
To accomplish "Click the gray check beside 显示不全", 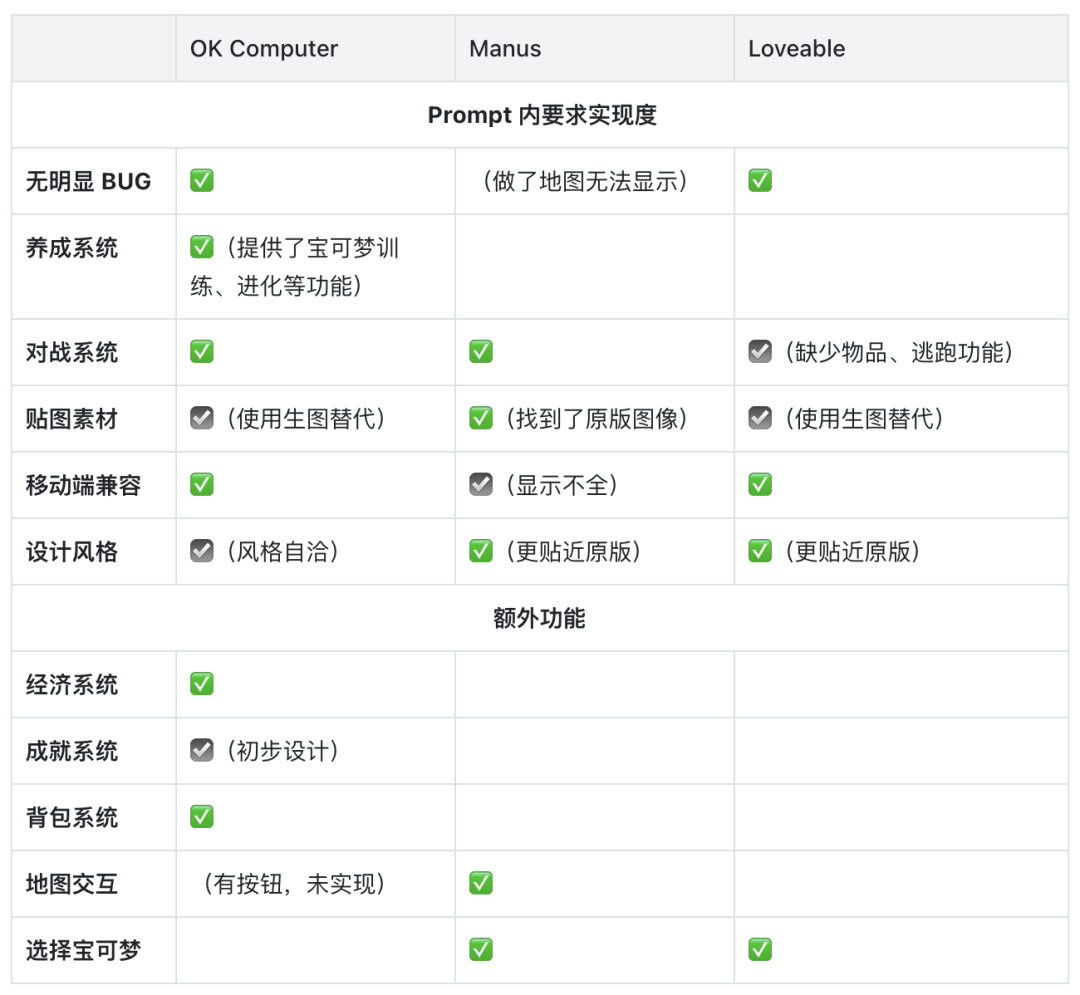I will click(481, 485).
